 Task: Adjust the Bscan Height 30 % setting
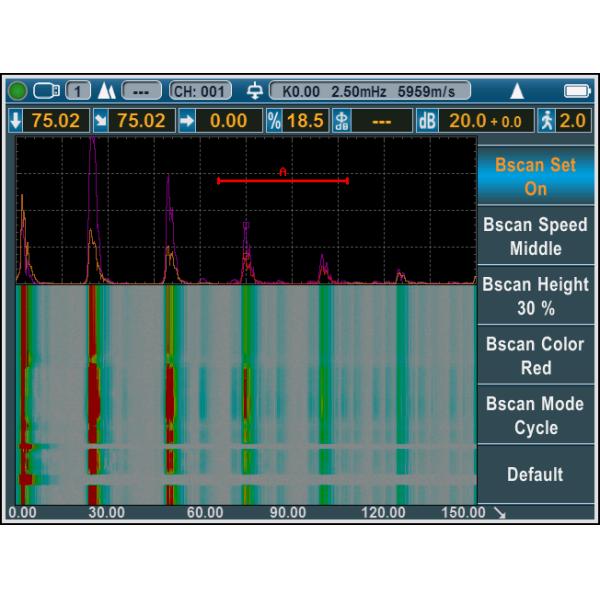(535, 296)
